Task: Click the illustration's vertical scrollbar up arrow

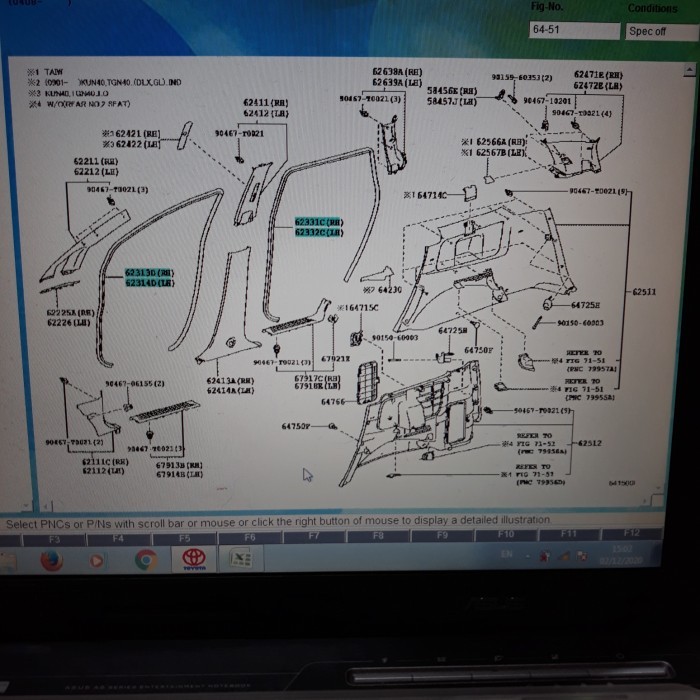Action: [689, 70]
